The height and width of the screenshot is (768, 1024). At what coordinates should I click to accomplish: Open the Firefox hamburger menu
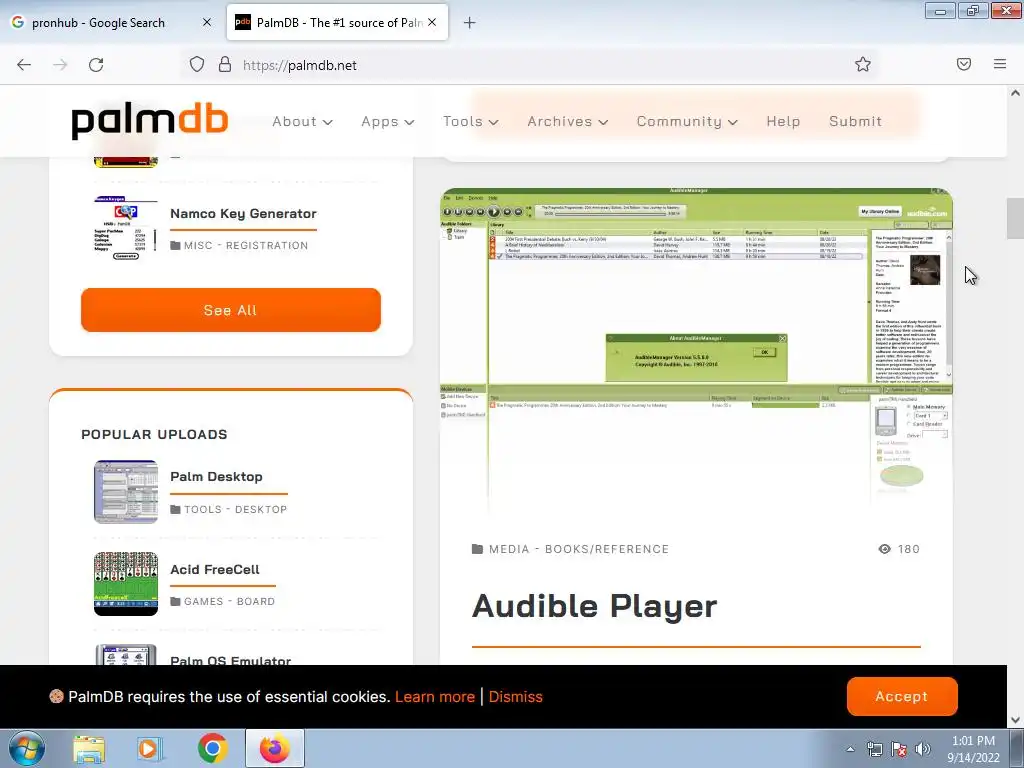pos(1000,64)
